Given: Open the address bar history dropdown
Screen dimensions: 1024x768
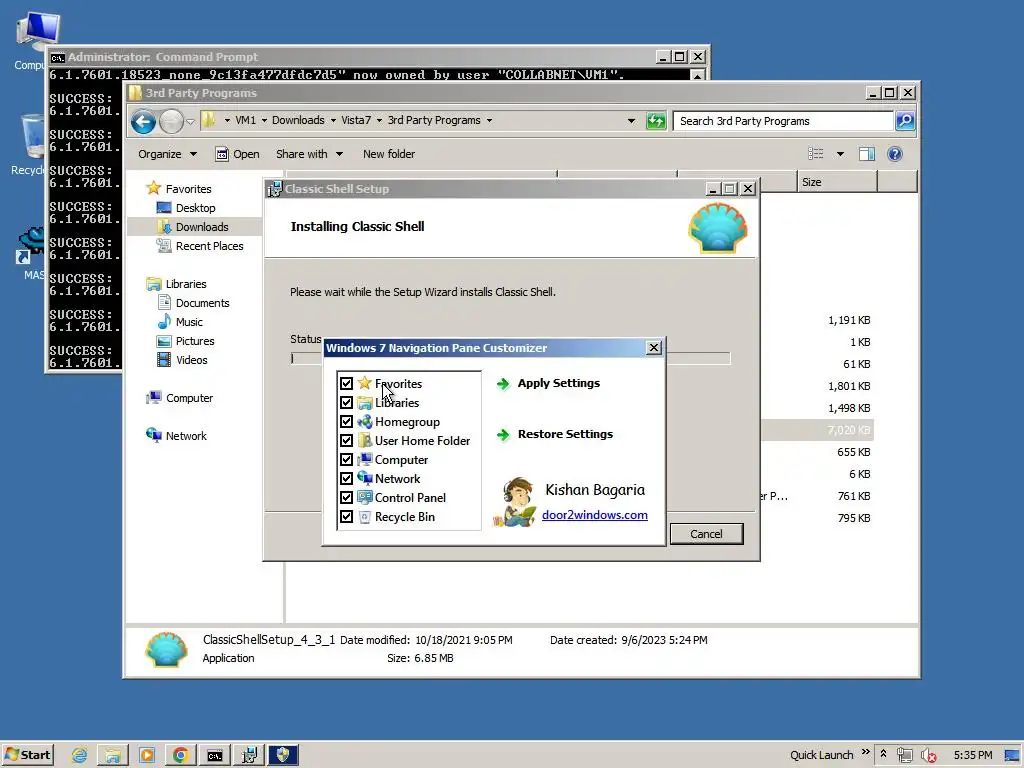Looking at the screenshot, I should pyautogui.click(x=632, y=121).
